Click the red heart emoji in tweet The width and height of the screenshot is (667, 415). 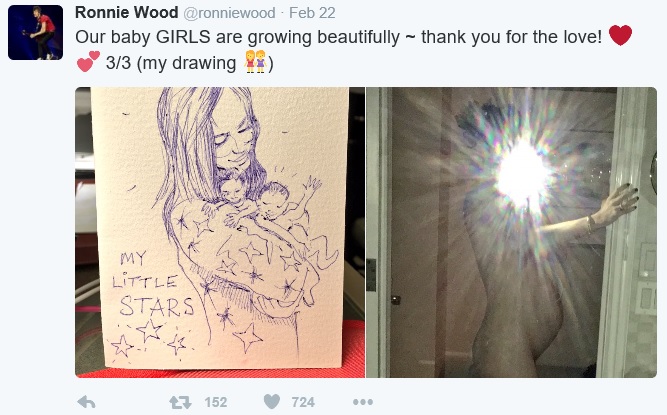coord(620,36)
